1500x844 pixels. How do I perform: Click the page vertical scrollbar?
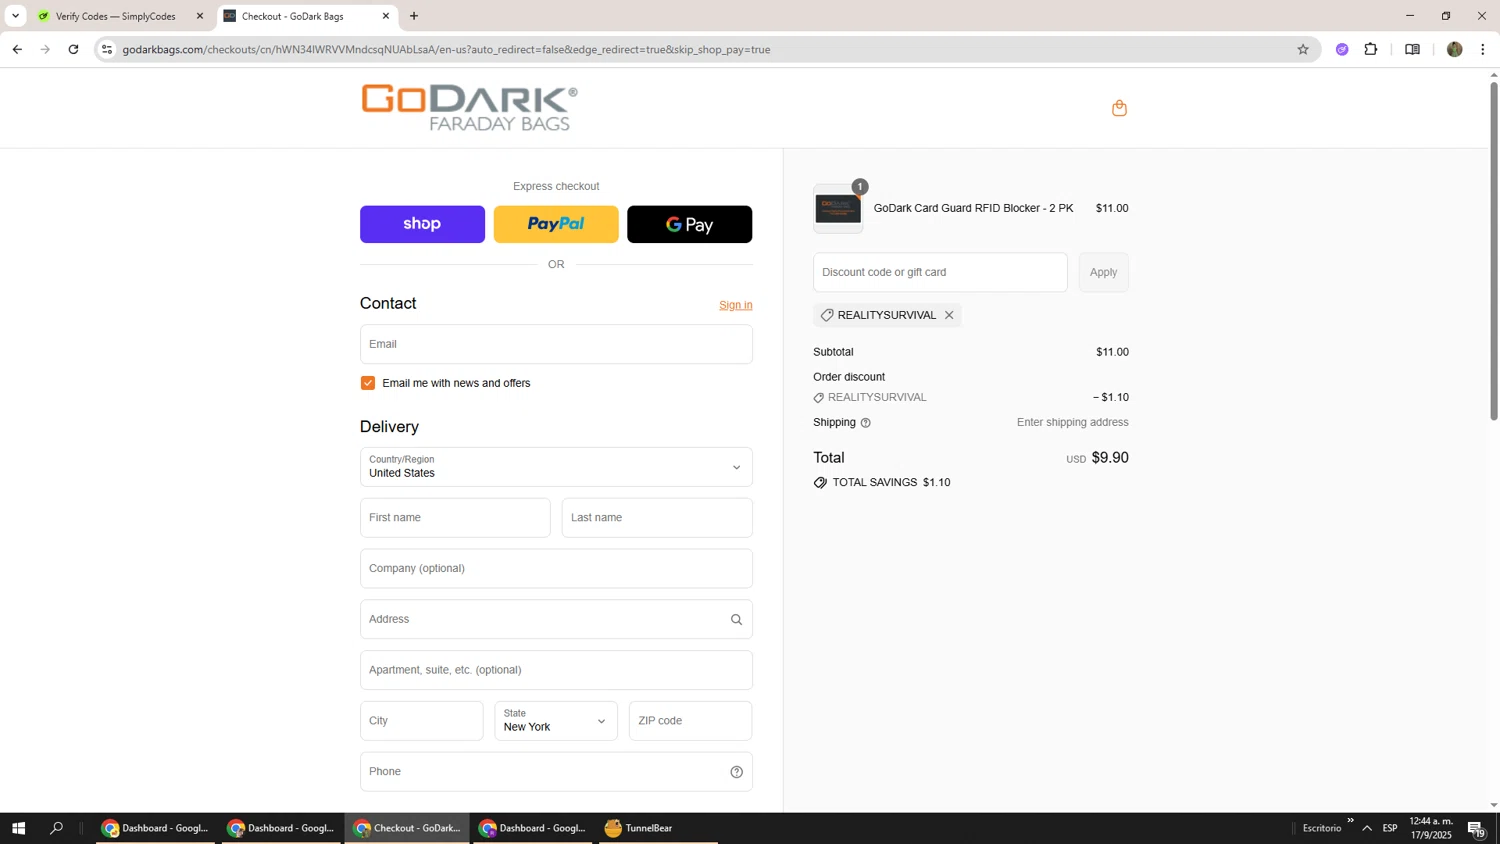point(1494,250)
